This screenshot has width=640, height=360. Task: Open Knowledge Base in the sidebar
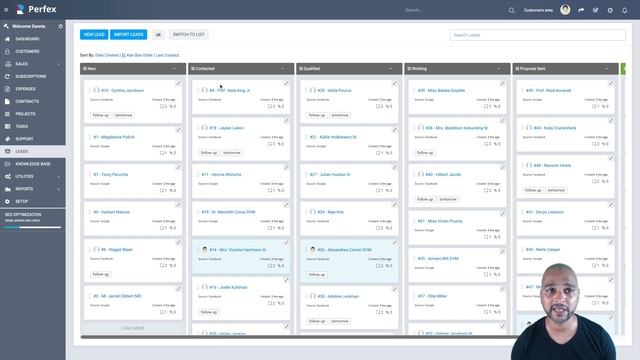click(x=33, y=164)
